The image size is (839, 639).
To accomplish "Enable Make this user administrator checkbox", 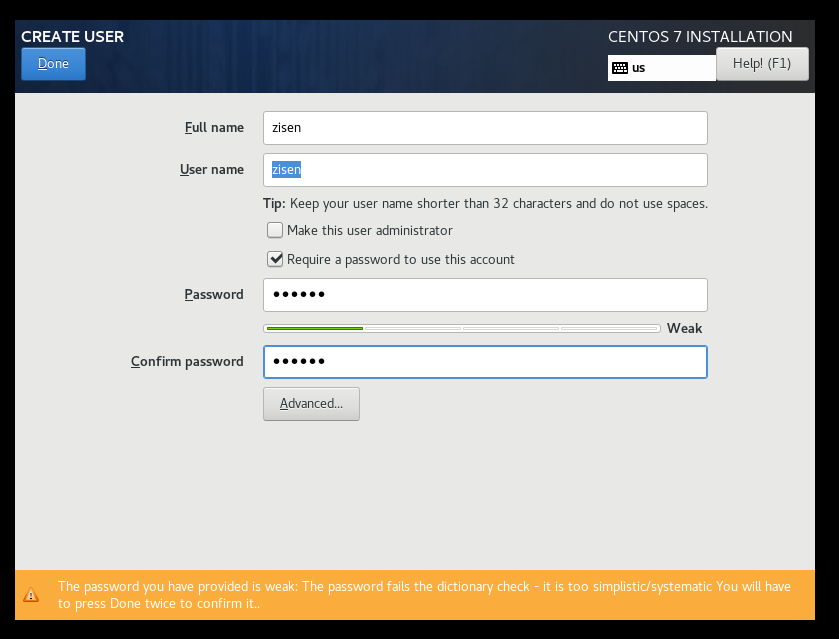I will (x=275, y=230).
